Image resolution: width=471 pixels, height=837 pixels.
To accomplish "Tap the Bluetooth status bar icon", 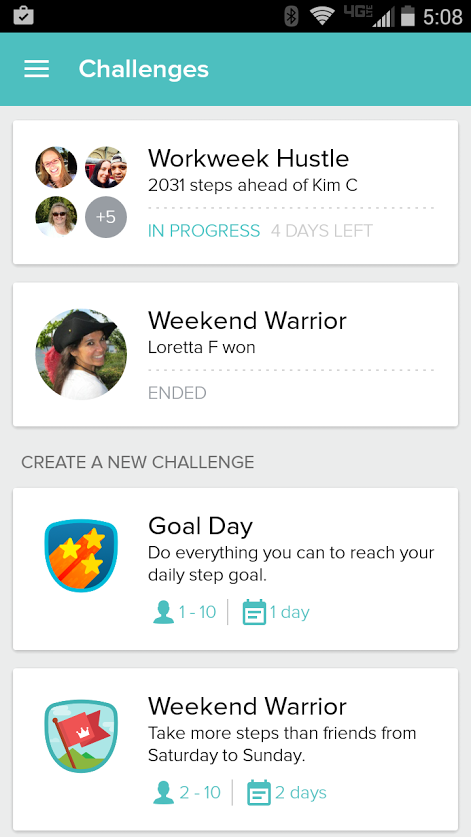I will [x=291, y=17].
